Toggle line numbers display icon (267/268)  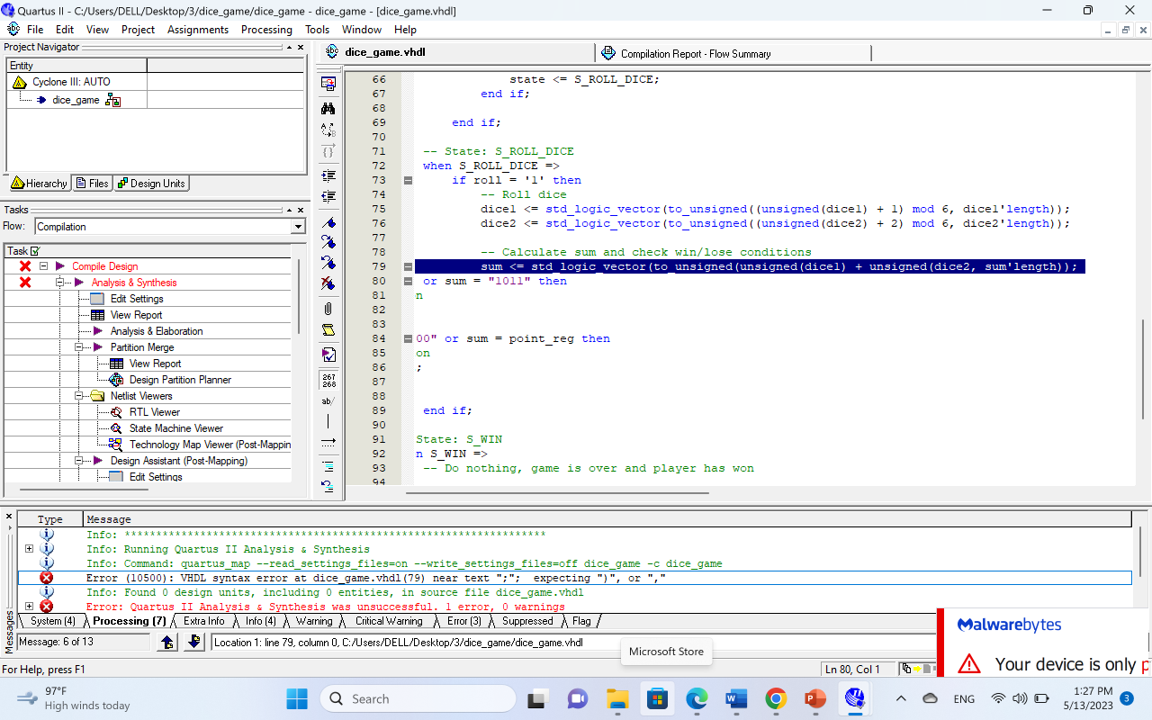click(328, 380)
